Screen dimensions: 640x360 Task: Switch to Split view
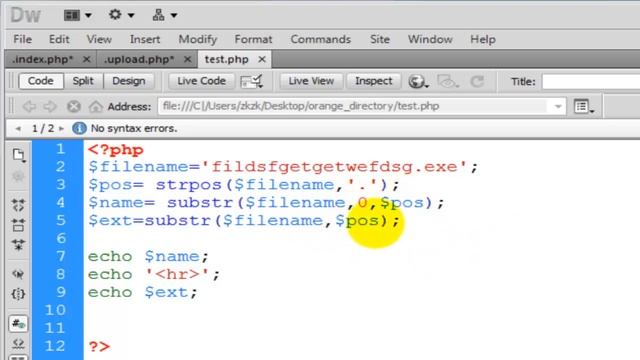coord(83,81)
